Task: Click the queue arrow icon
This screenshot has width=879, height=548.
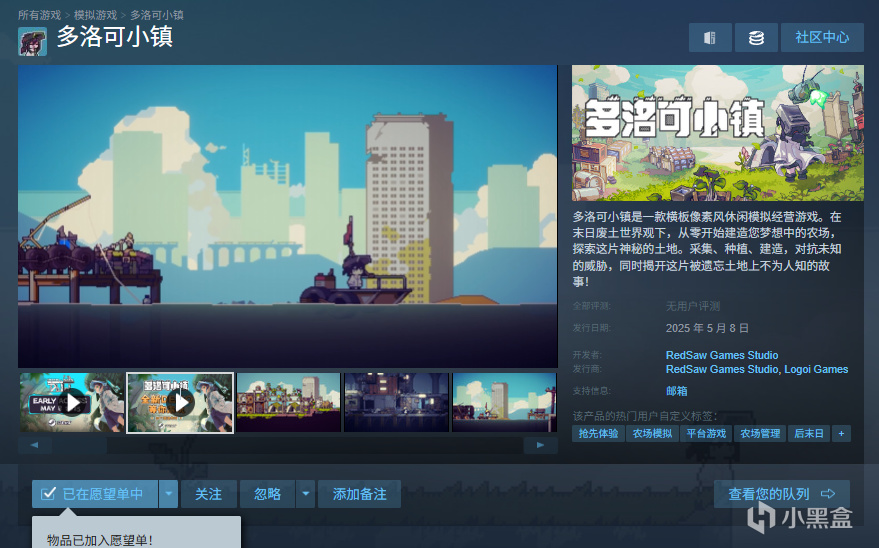Action: click(x=828, y=494)
